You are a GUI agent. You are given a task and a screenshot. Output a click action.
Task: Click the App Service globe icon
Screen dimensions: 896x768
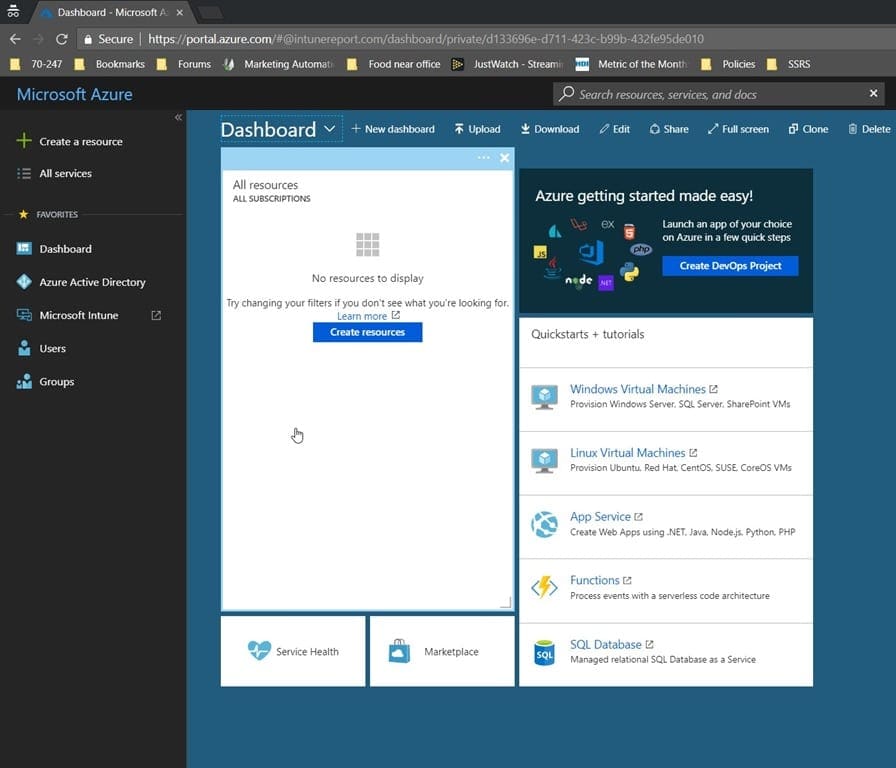tap(545, 525)
